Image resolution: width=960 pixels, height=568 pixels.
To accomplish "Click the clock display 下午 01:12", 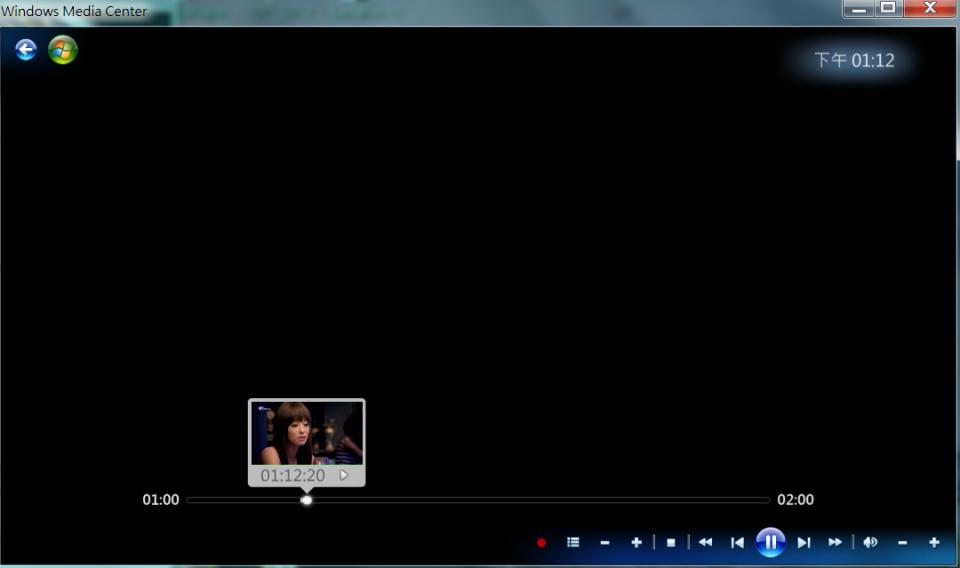I will click(x=854, y=60).
